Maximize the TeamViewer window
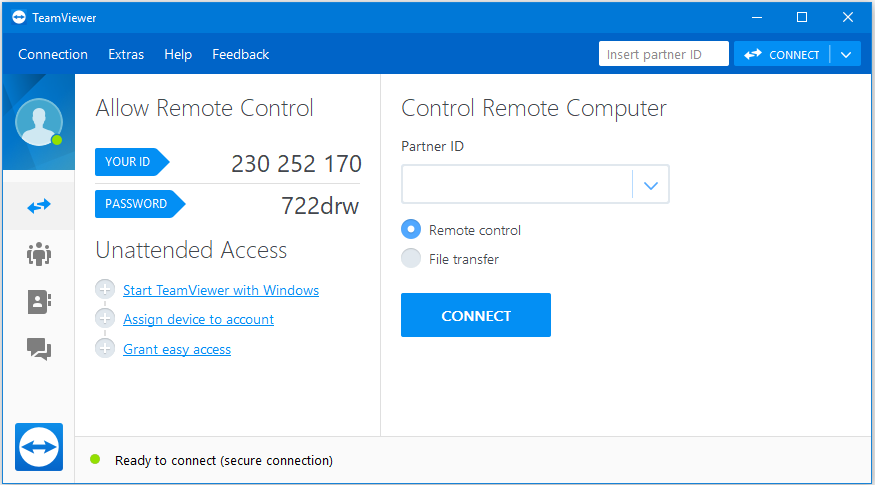 coord(802,17)
